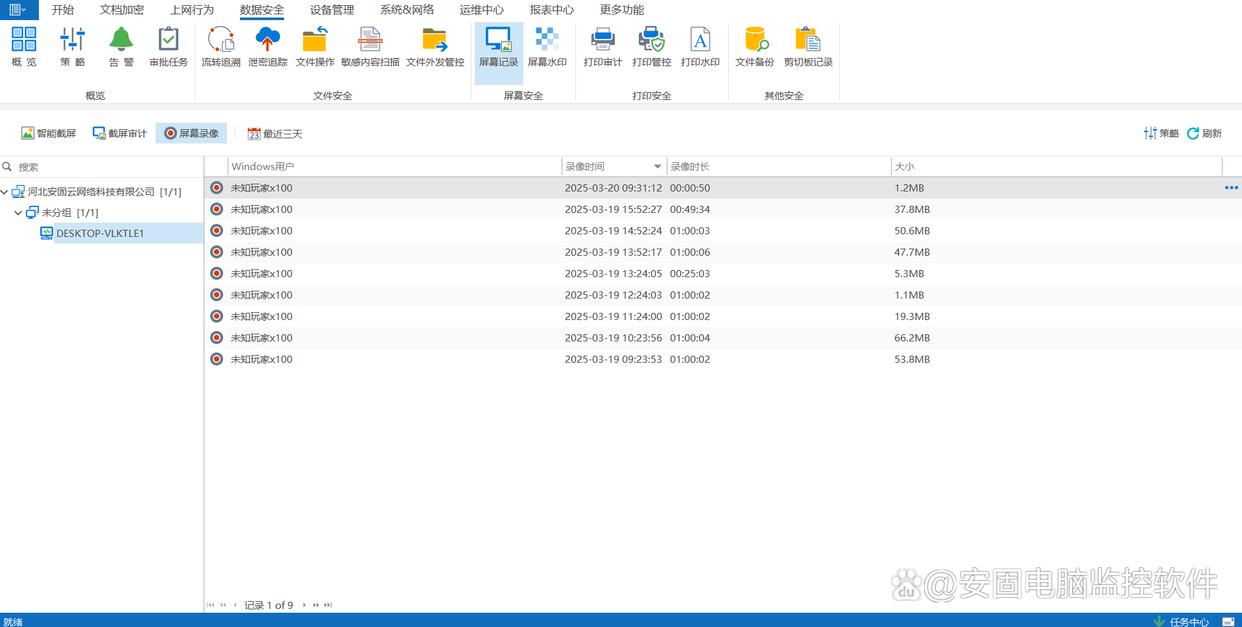This screenshot has height=627, width=1242.
Task: Toggle the 屏幕录像 view button
Action: pos(191,133)
